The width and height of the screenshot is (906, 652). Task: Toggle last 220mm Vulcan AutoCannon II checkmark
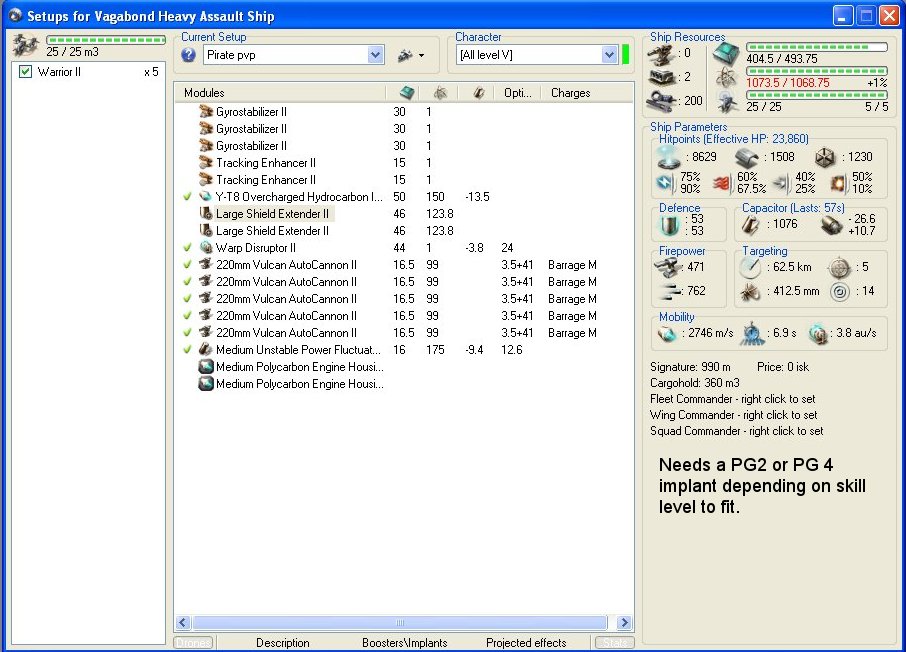pos(187,333)
